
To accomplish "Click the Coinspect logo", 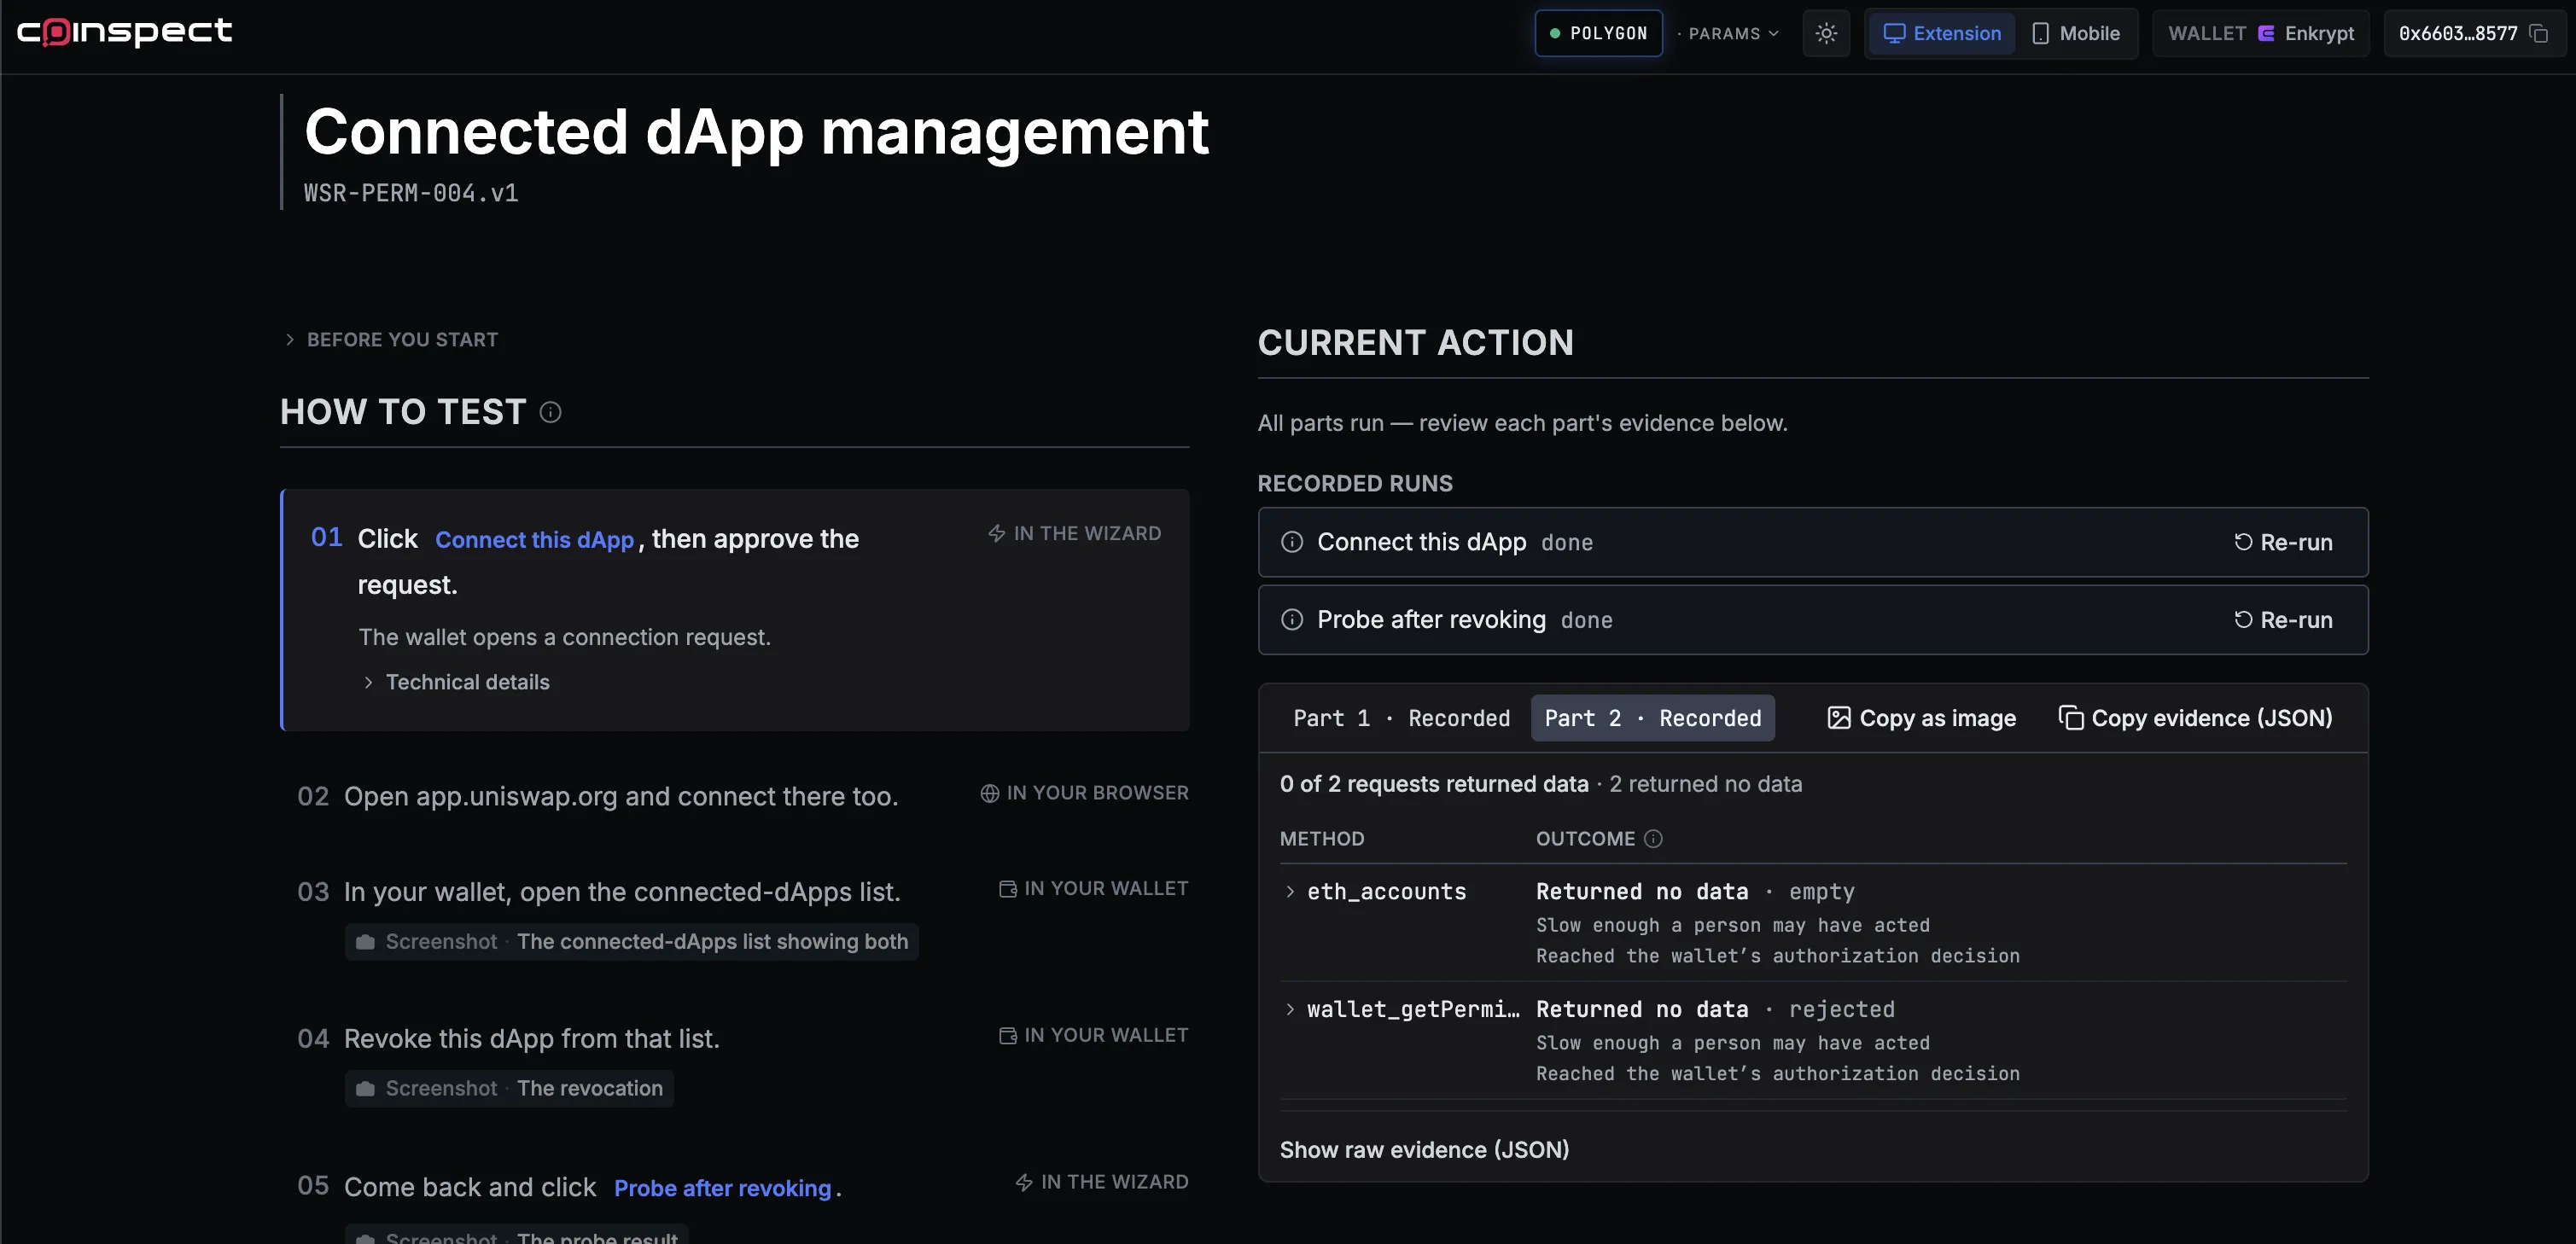I will pos(124,32).
